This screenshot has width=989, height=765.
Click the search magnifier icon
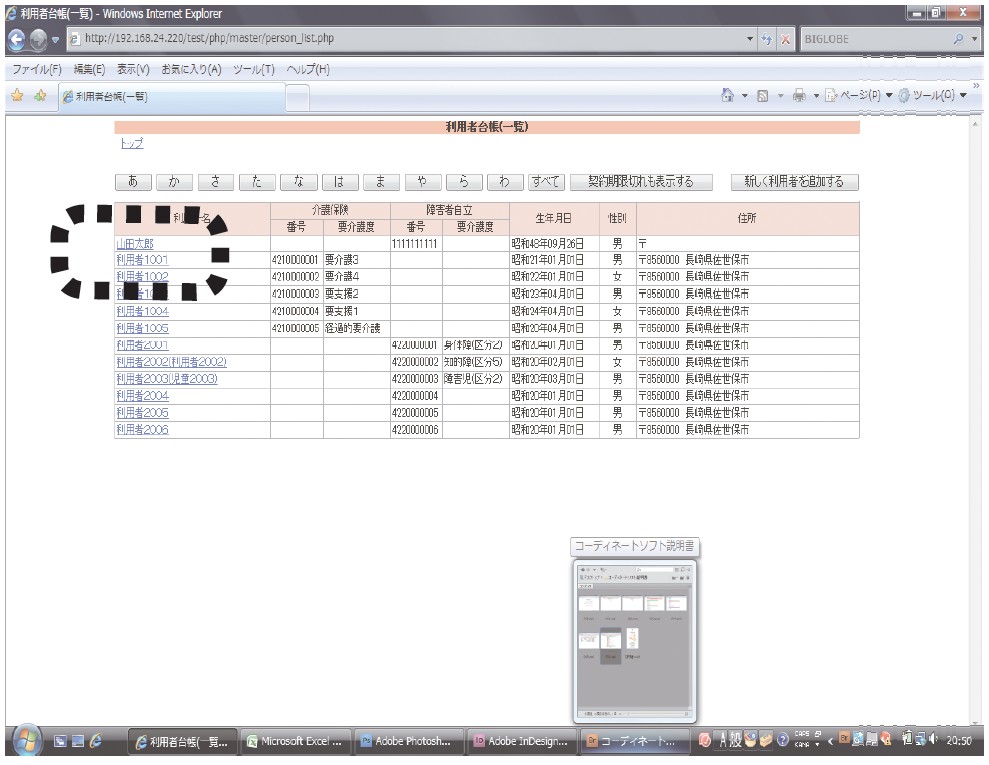tap(959, 39)
